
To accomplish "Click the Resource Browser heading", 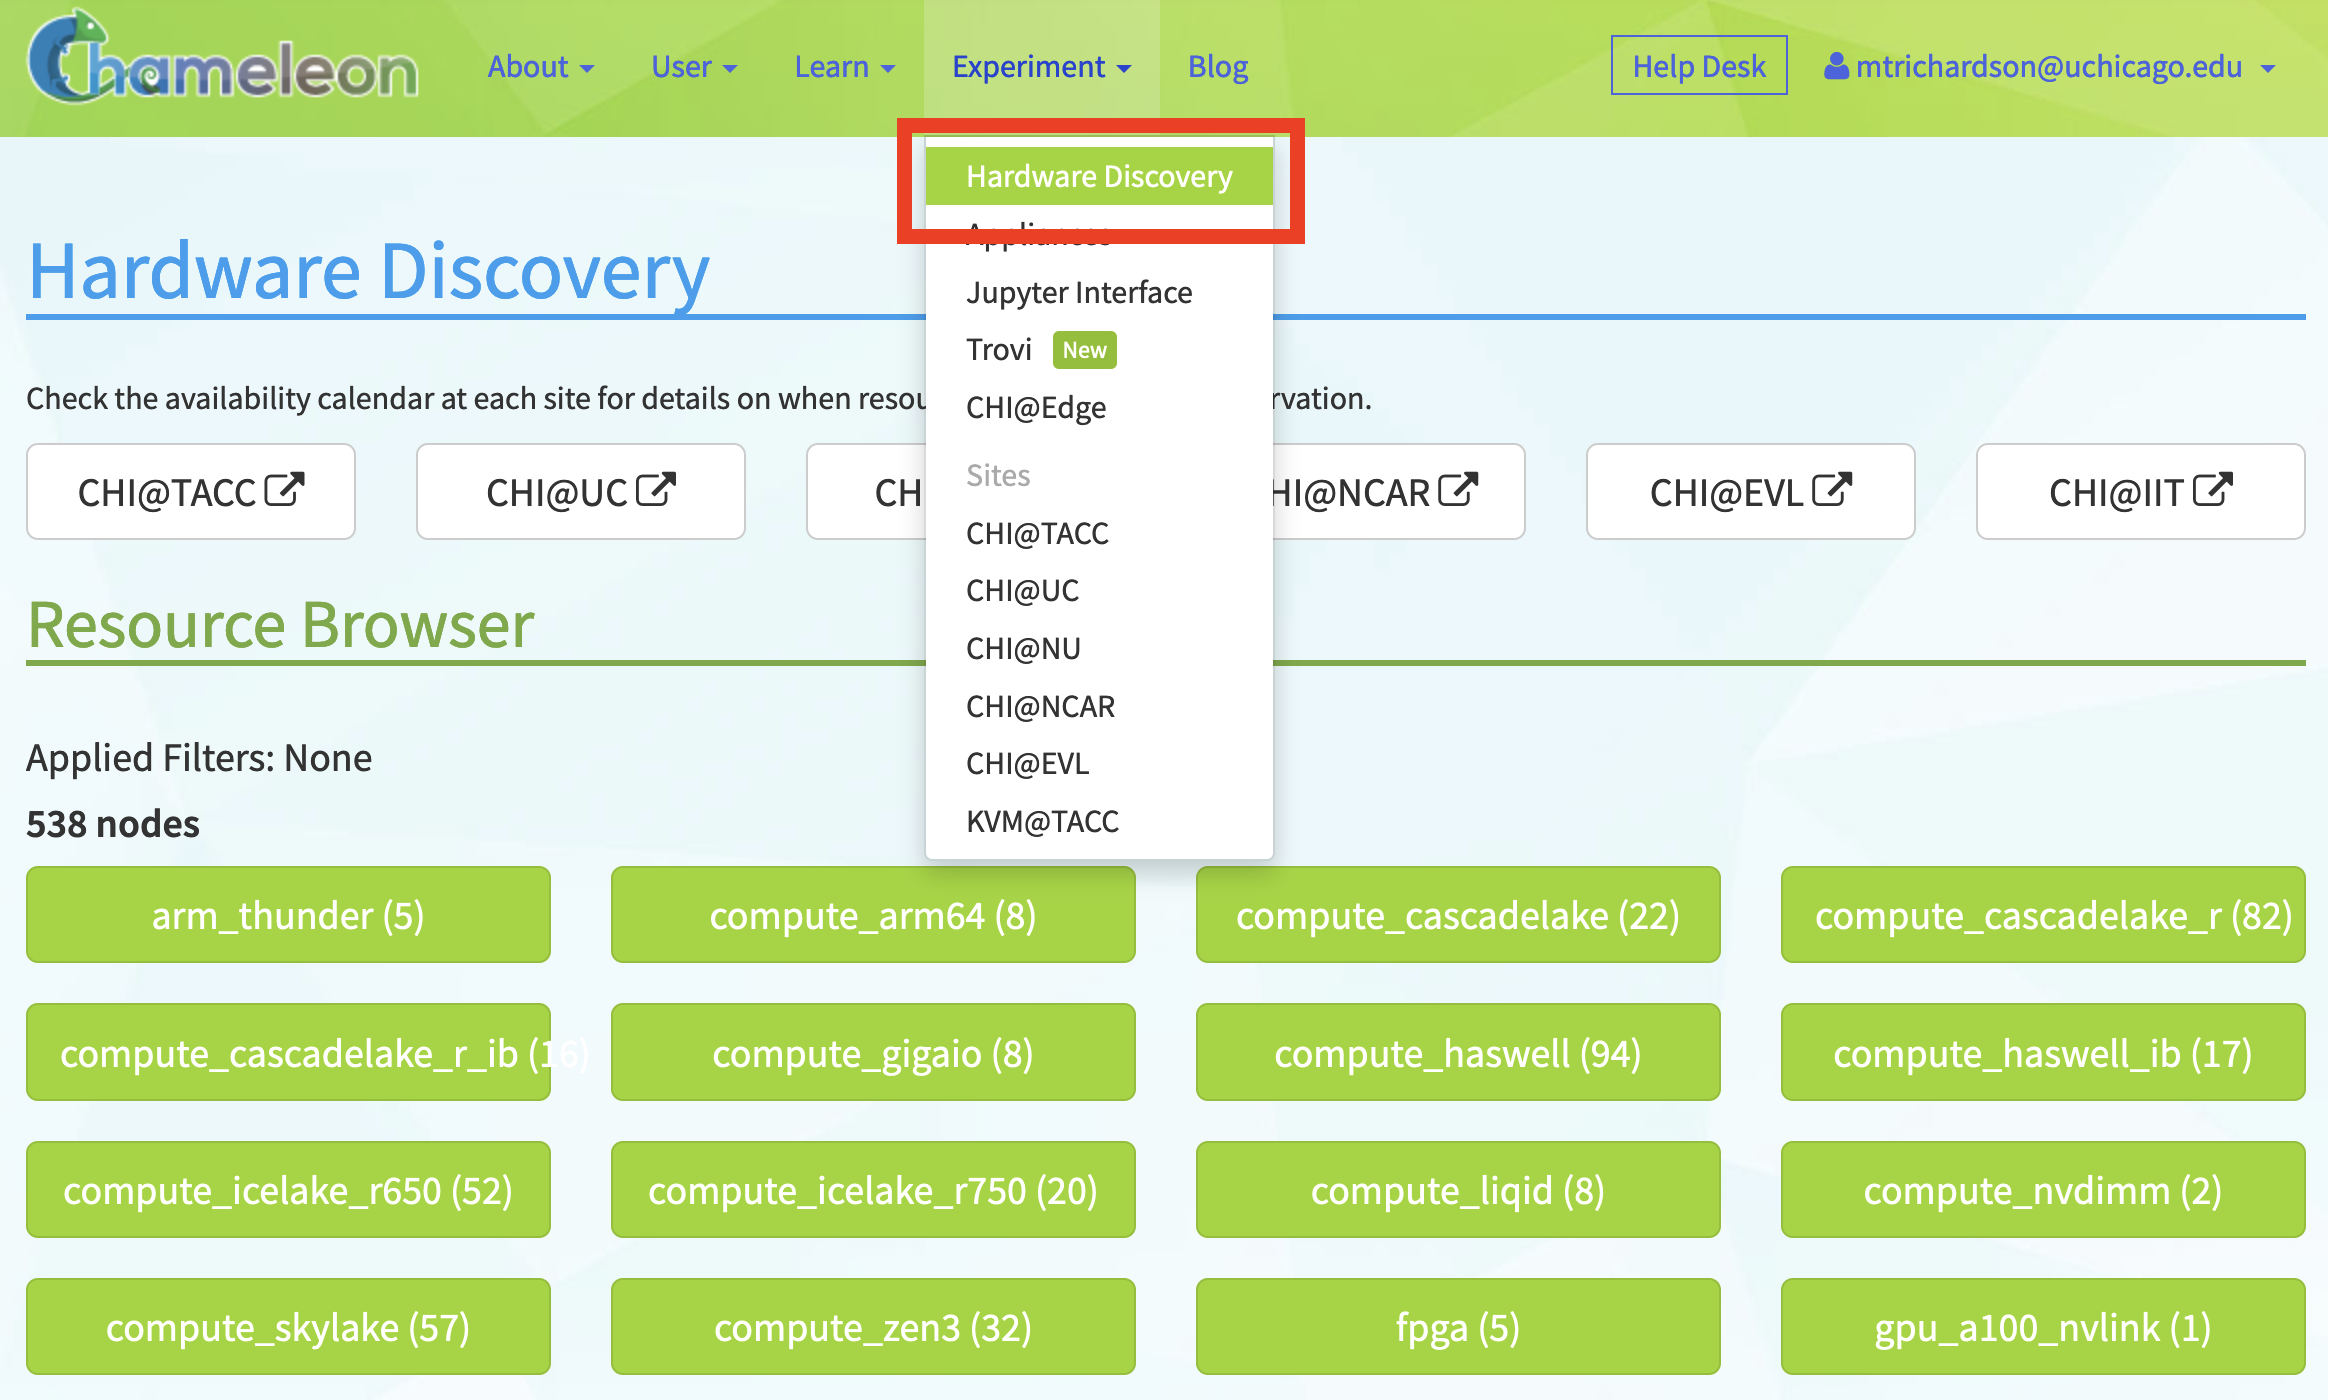I will tap(281, 625).
